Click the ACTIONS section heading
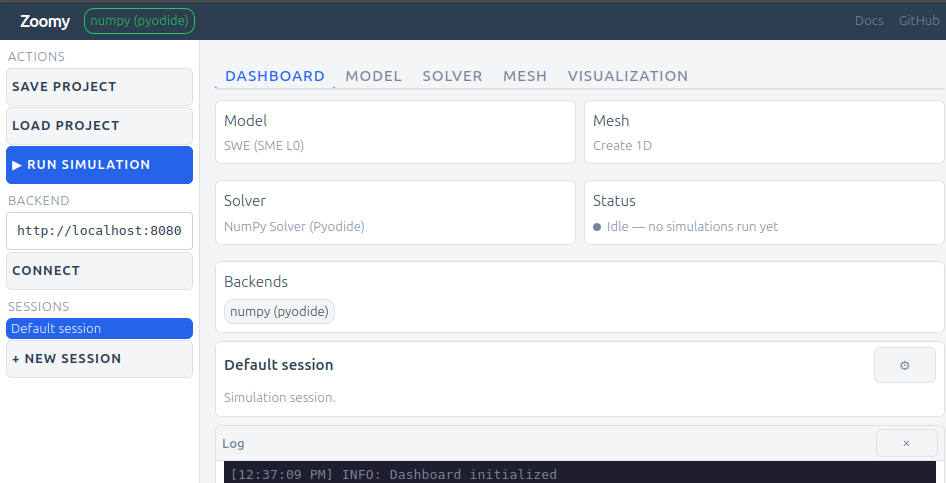 (x=36, y=57)
